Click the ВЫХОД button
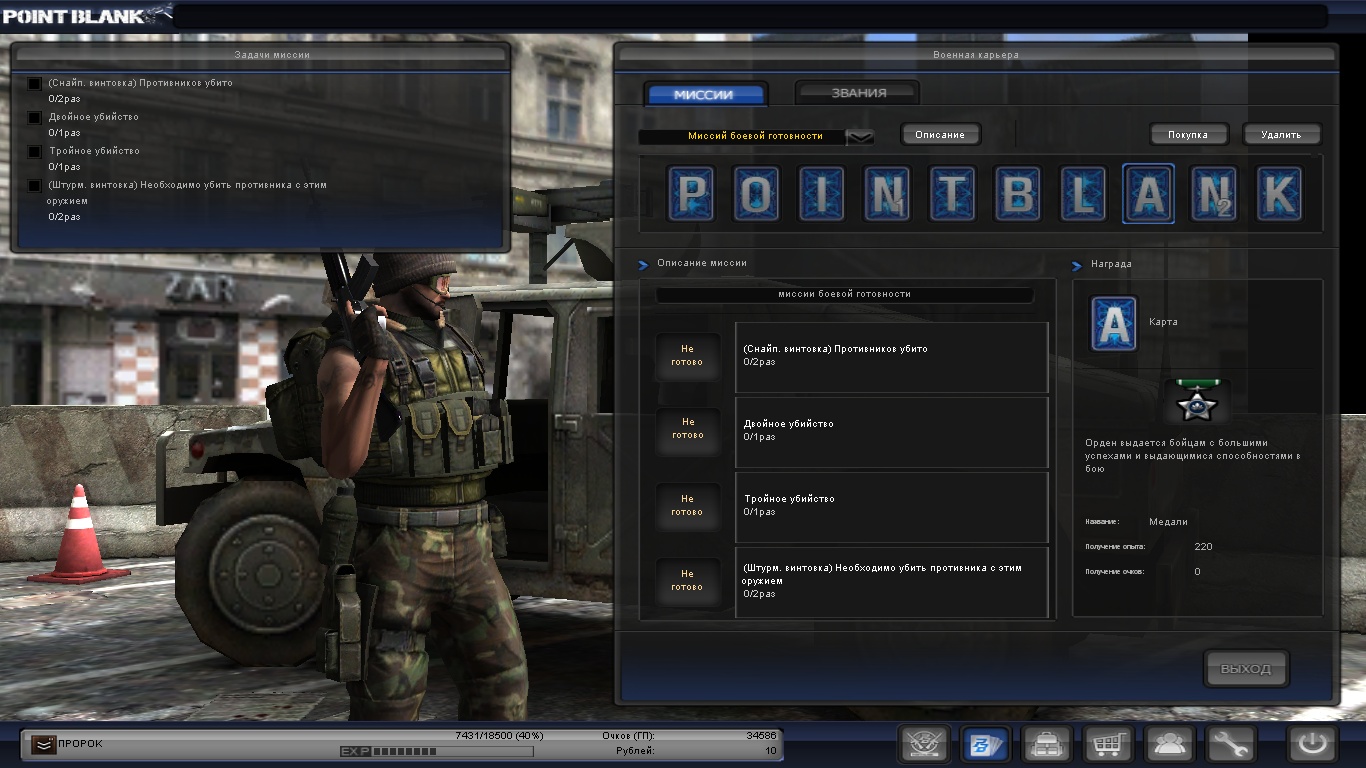Image resolution: width=1366 pixels, height=768 pixels. (1246, 669)
